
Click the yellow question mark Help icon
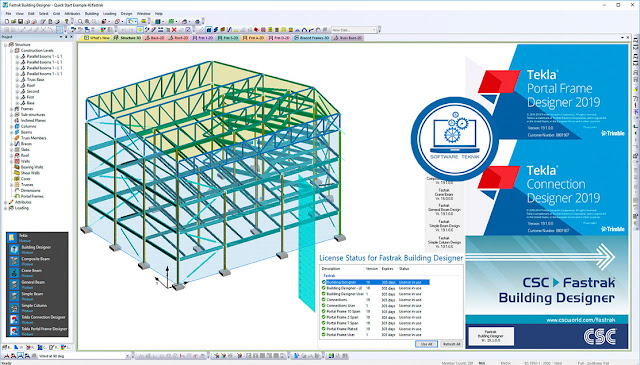[x=67, y=21]
